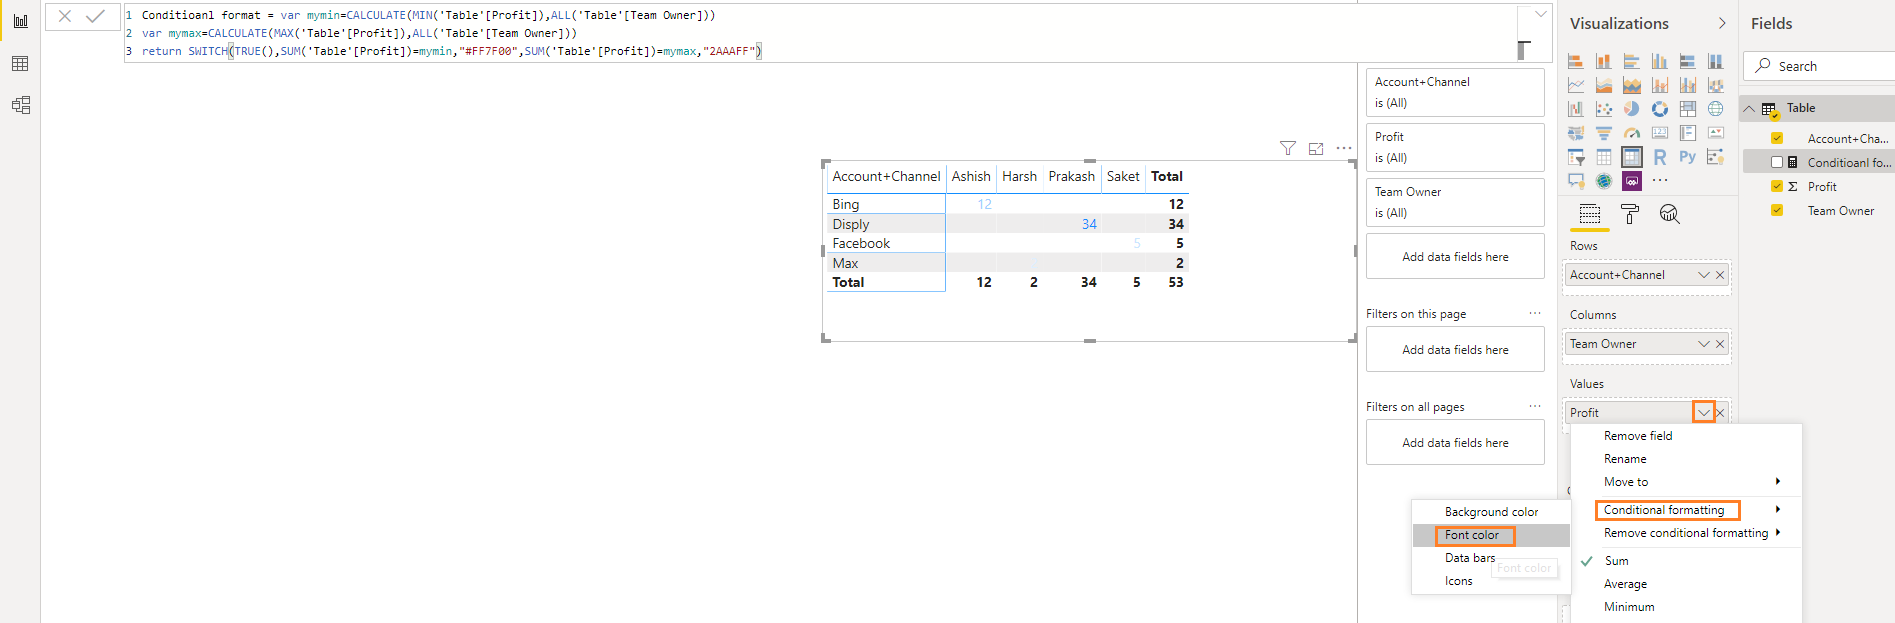Select the key influencers visual
This screenshot has height=623, width=1895.
1716,157
